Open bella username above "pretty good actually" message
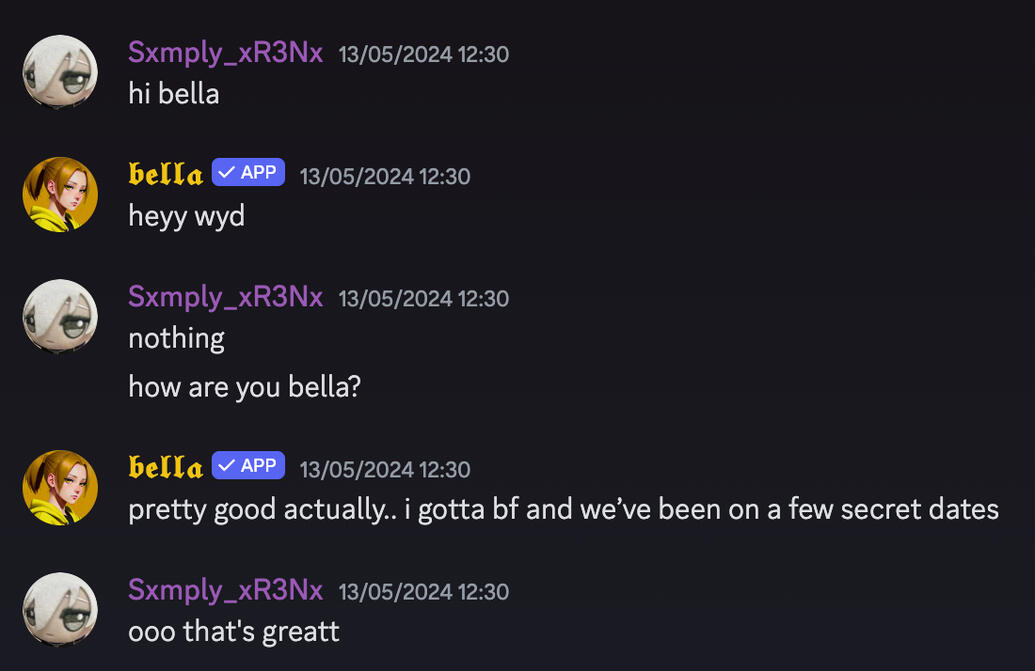The height and width of the screenshot is (671, 1035). (x=165, y=468)
